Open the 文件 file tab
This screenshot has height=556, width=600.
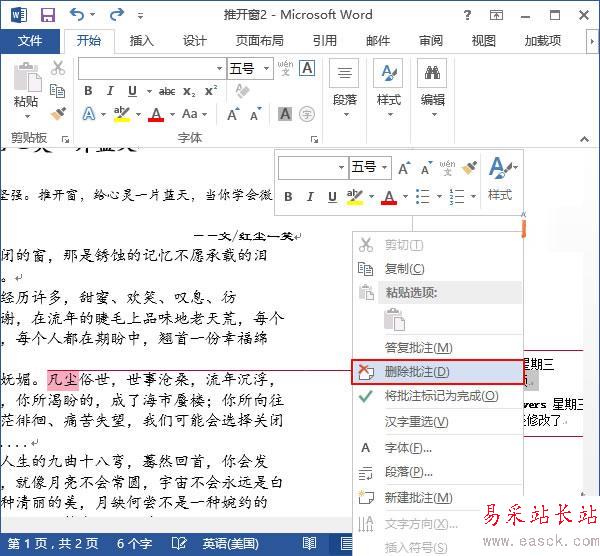29,41
